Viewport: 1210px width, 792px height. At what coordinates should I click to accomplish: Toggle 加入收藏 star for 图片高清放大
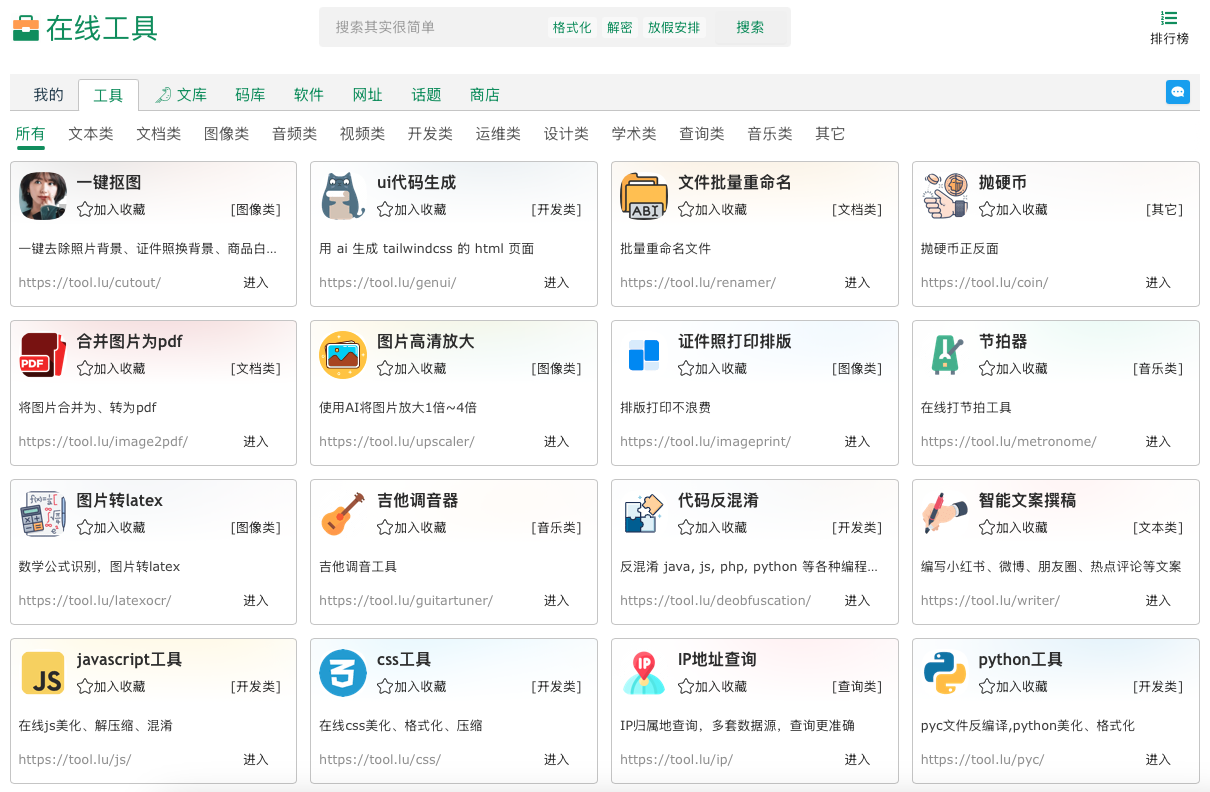point(385,369)
